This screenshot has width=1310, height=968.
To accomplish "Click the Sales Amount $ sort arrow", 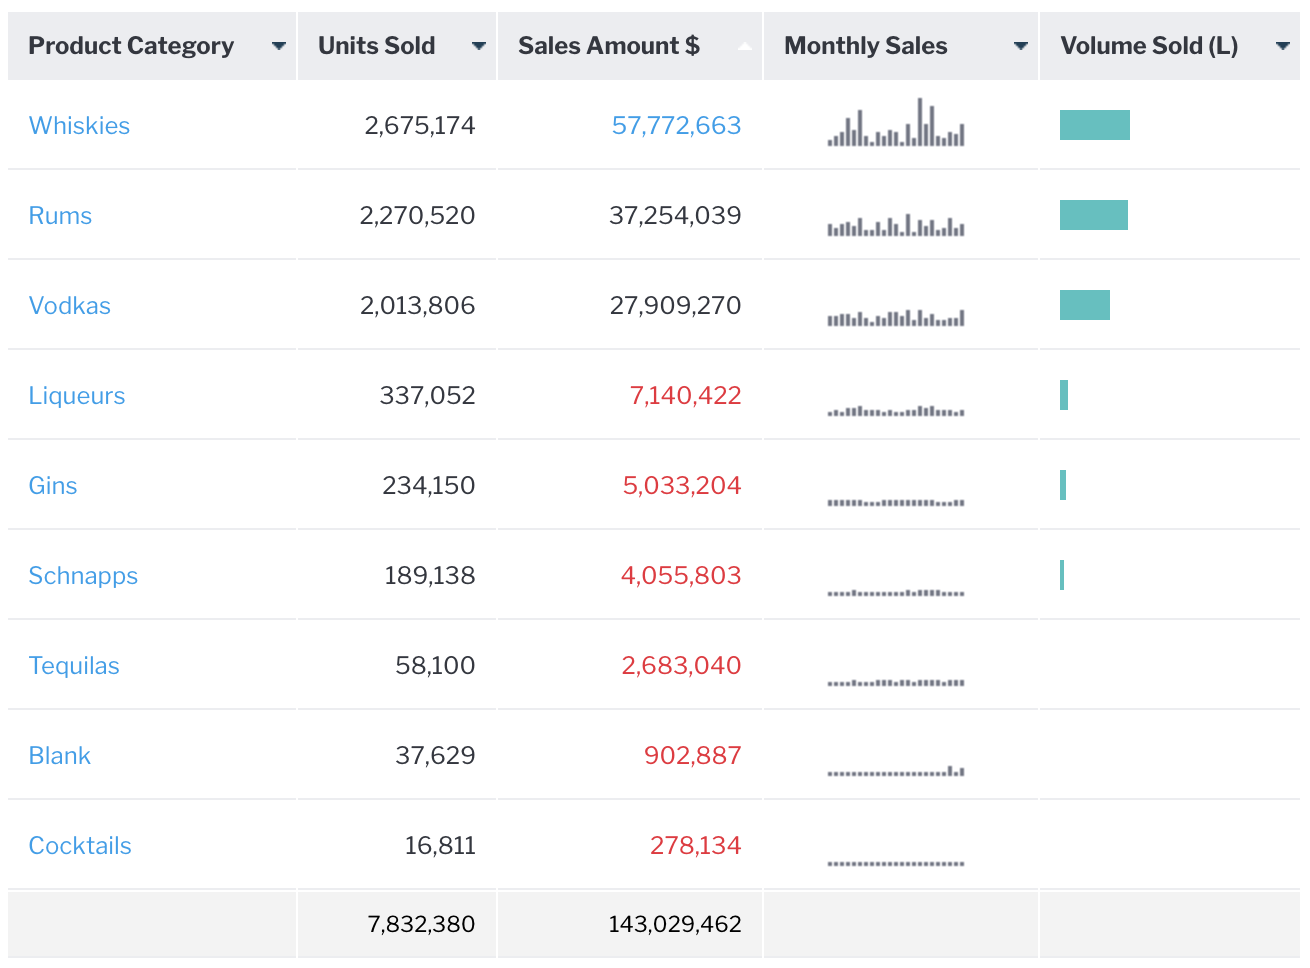I will (x=744, y=46).
